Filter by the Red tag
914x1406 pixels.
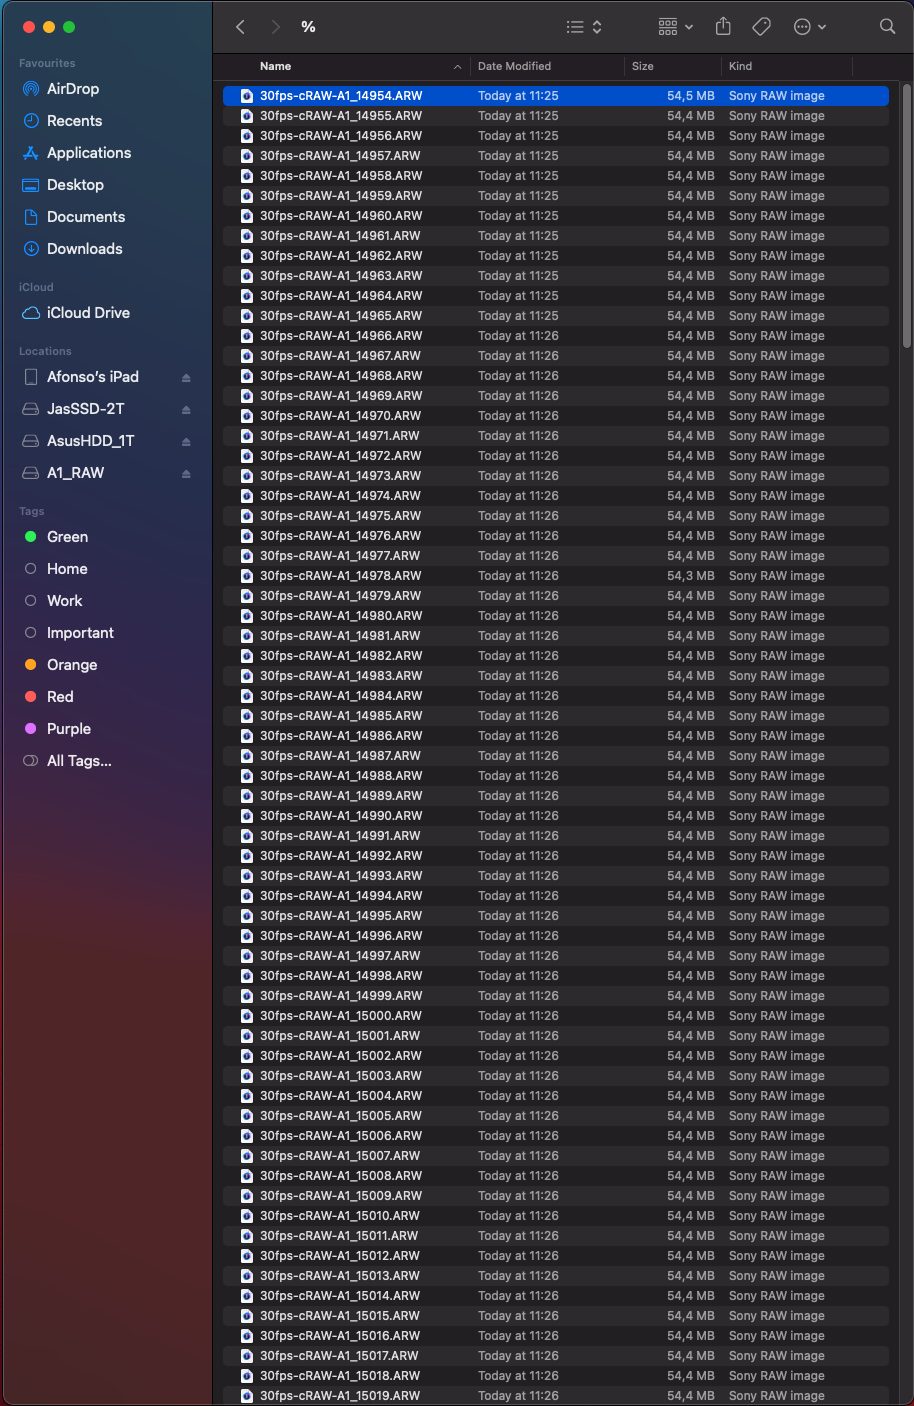(x=60, y=697)
